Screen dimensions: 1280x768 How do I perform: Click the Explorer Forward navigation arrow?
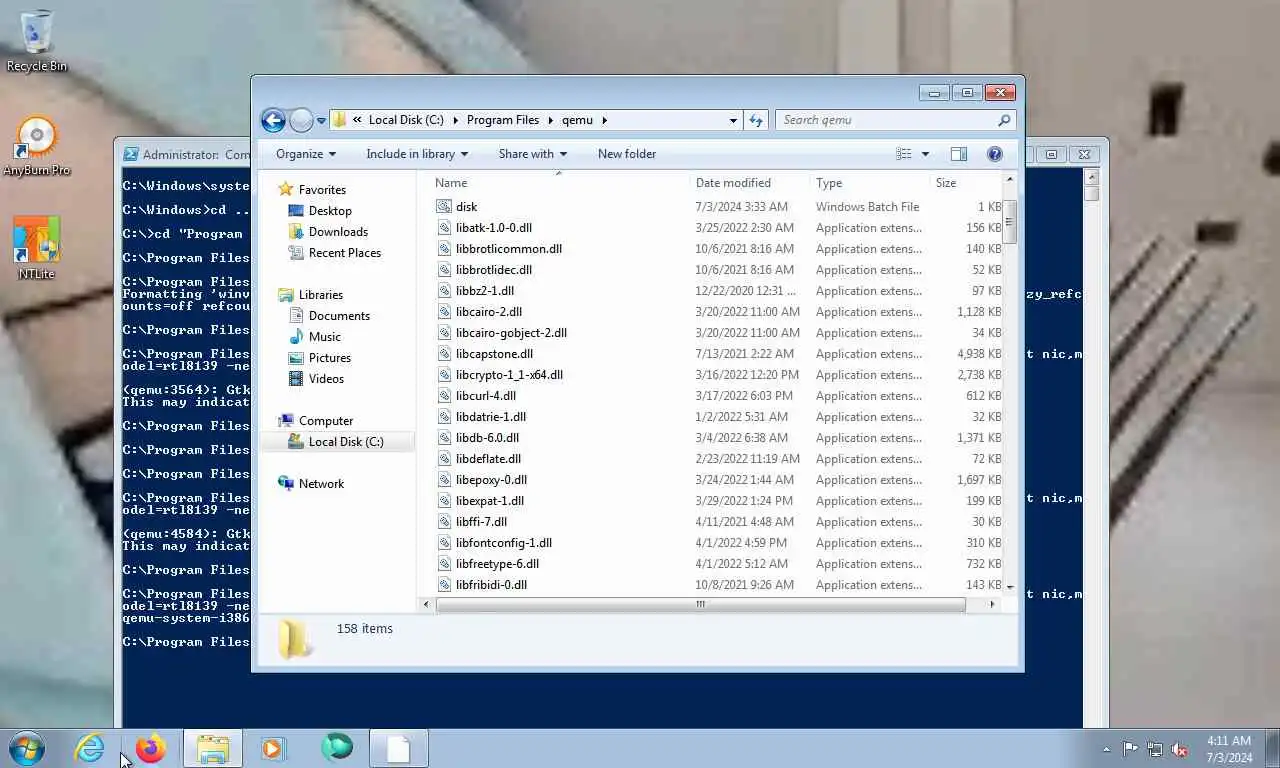point(301,120)
